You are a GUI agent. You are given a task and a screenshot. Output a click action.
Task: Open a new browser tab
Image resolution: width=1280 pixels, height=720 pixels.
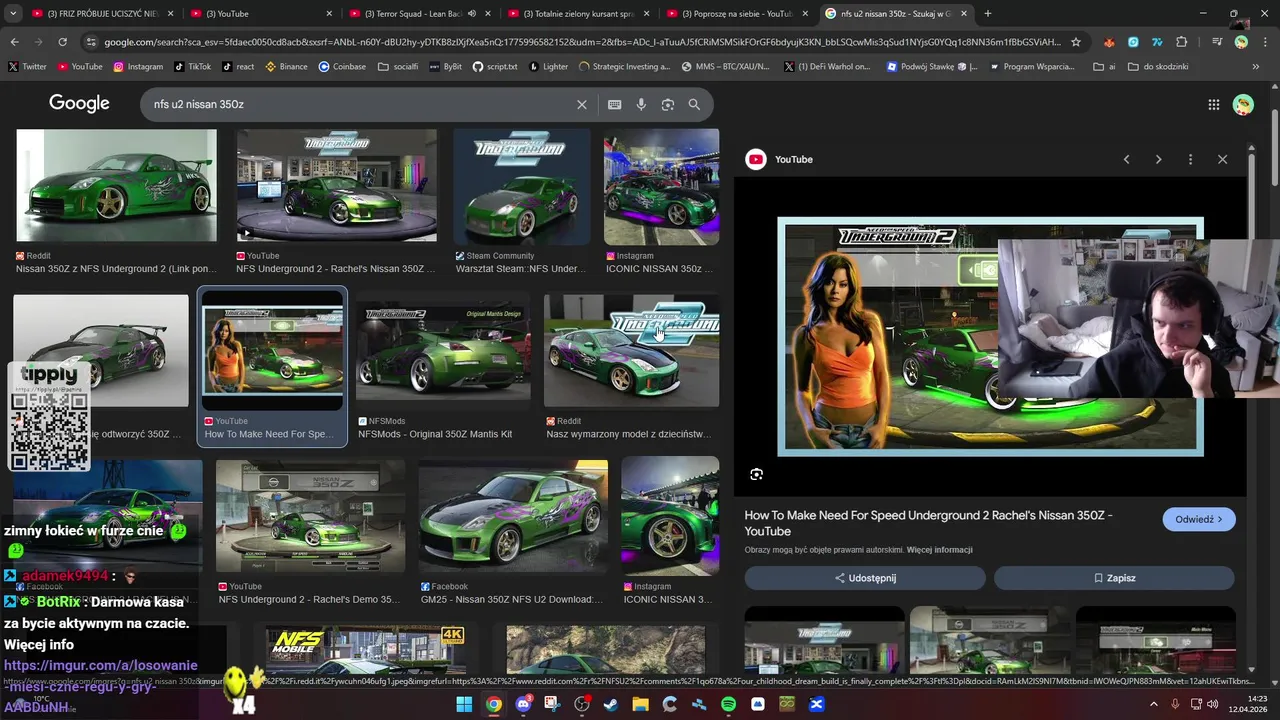click(x=988, y=14)
